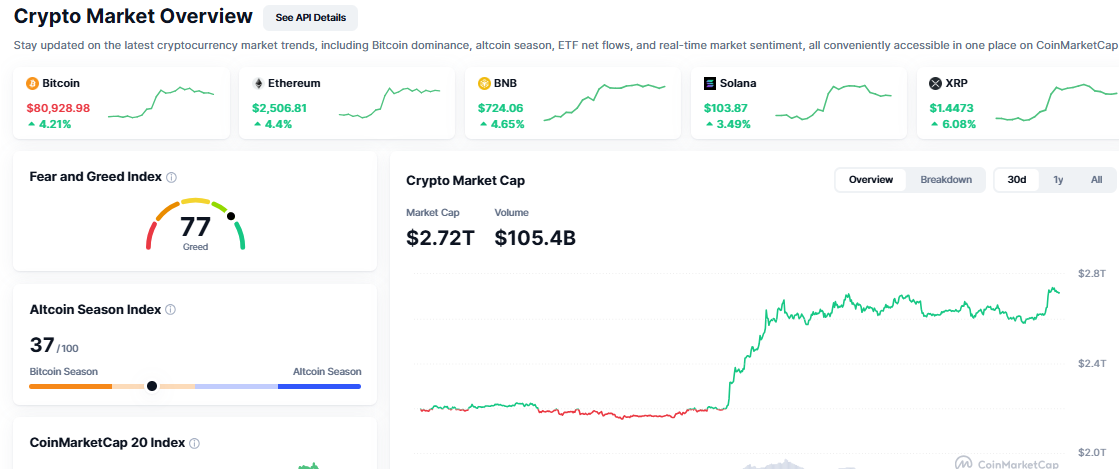Click the Altcoin Season Index value 37

pos(42,346)
